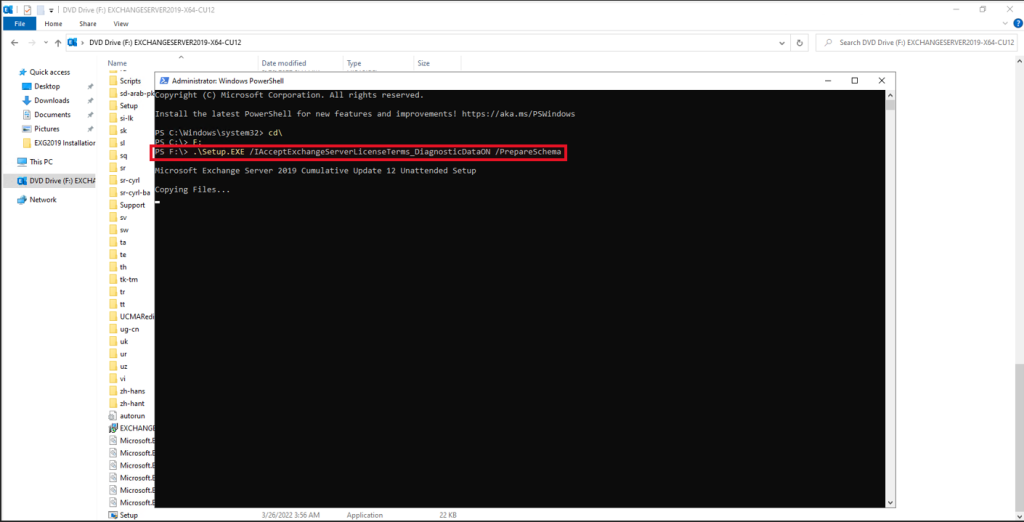This screenshot has width=1024, height=522.
Task: Select the autorun file
Action: [132, 416]
